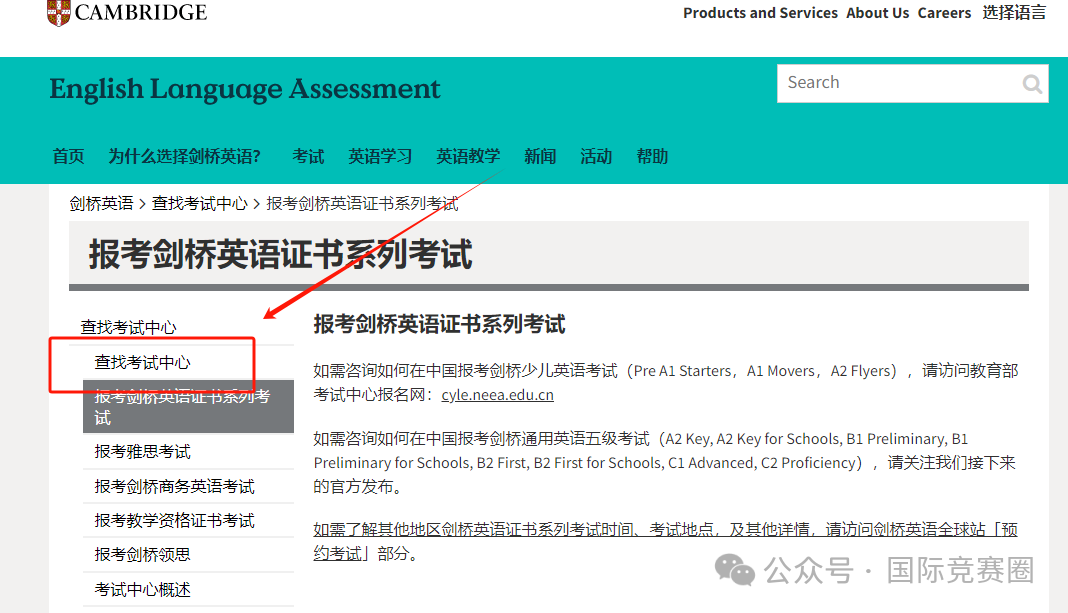Open 帮助 in the navigation bar
This screenshot has width=1068, height=613.
[x=652, y=156]
